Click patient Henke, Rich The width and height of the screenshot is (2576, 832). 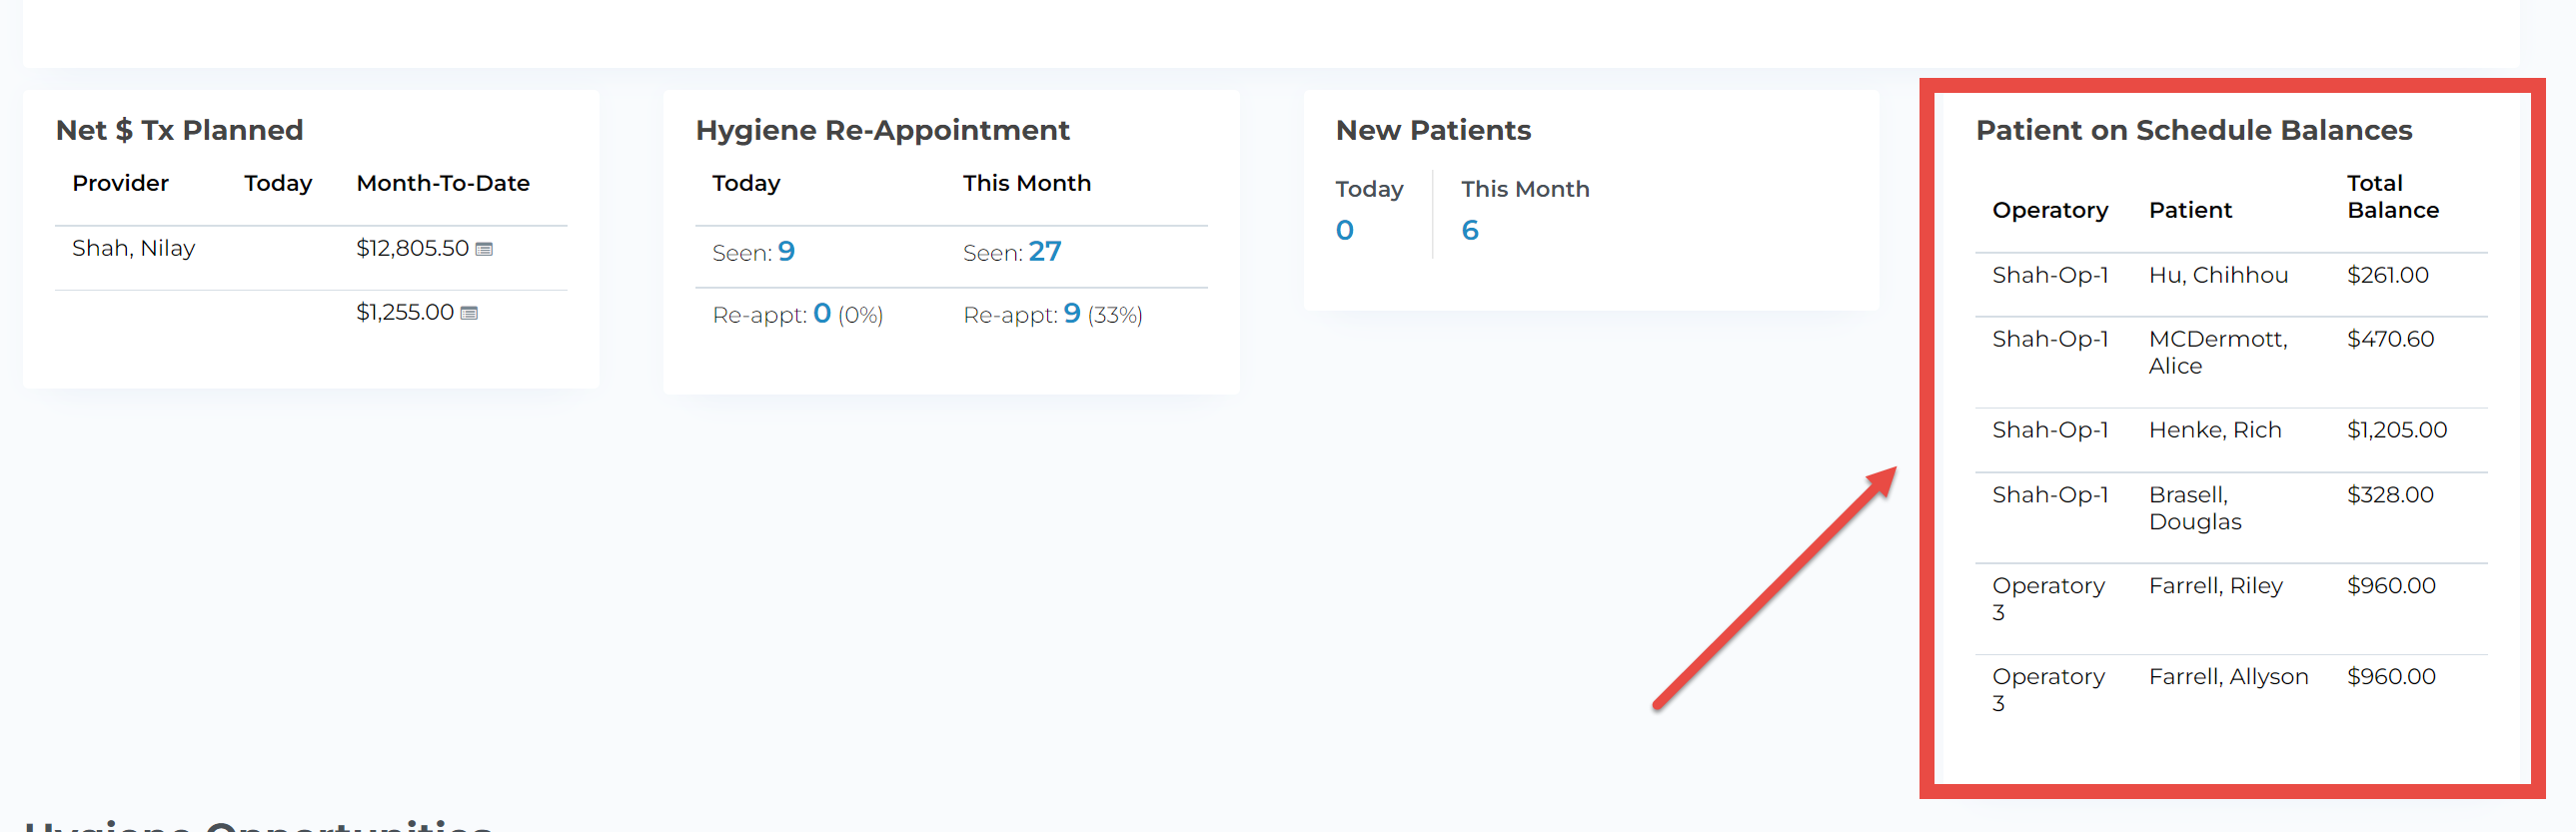[x=2215, y=430]
